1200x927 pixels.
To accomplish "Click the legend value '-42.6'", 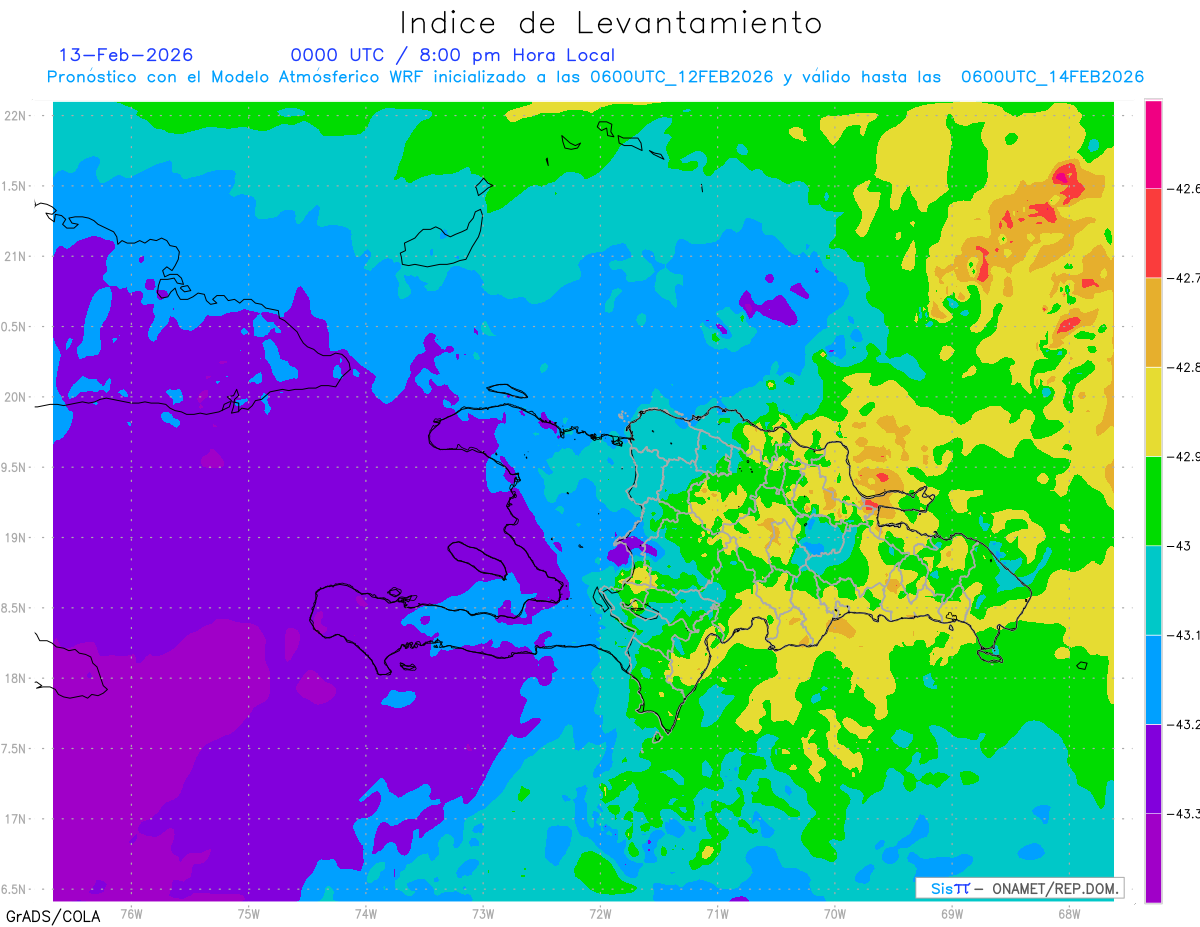I will 1182,189.
